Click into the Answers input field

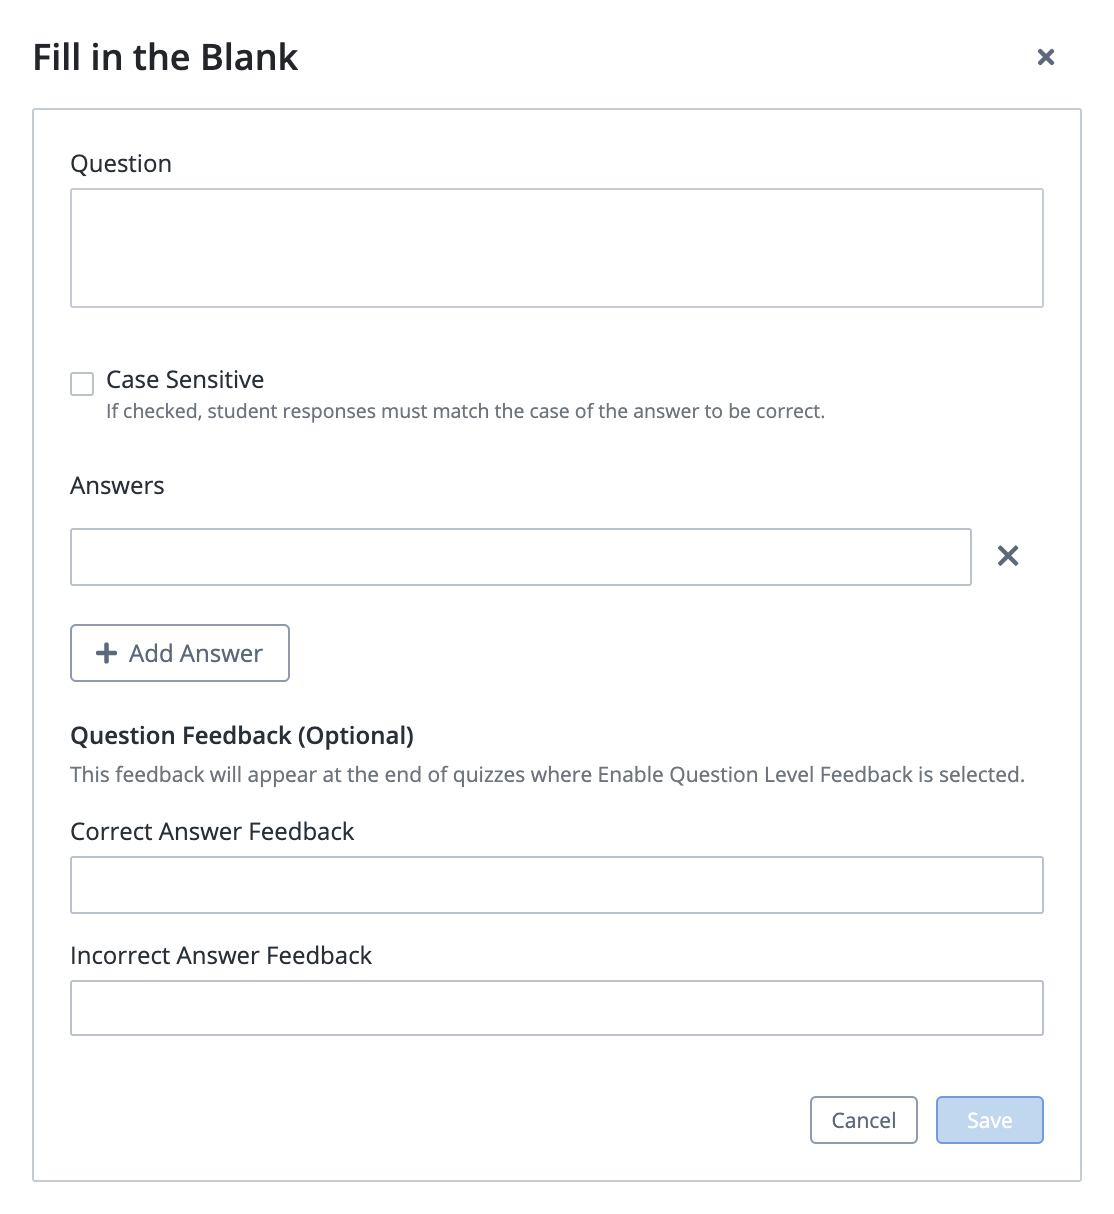point(520,557)
